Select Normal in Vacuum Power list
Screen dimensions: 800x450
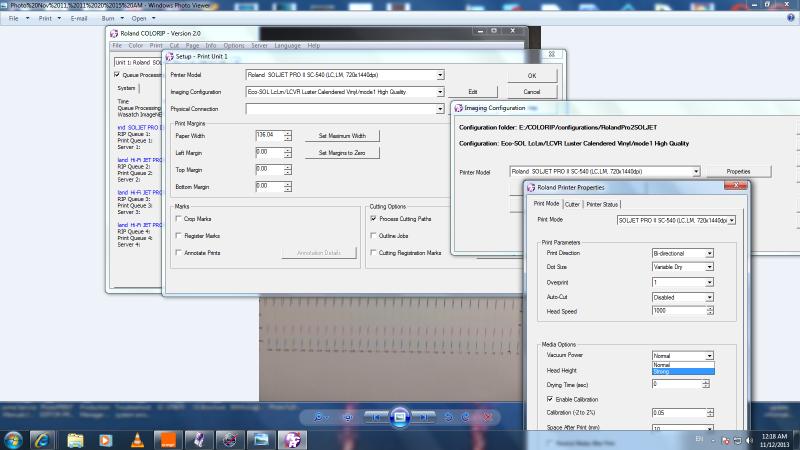pyautogui.click(x=683, y=365)
